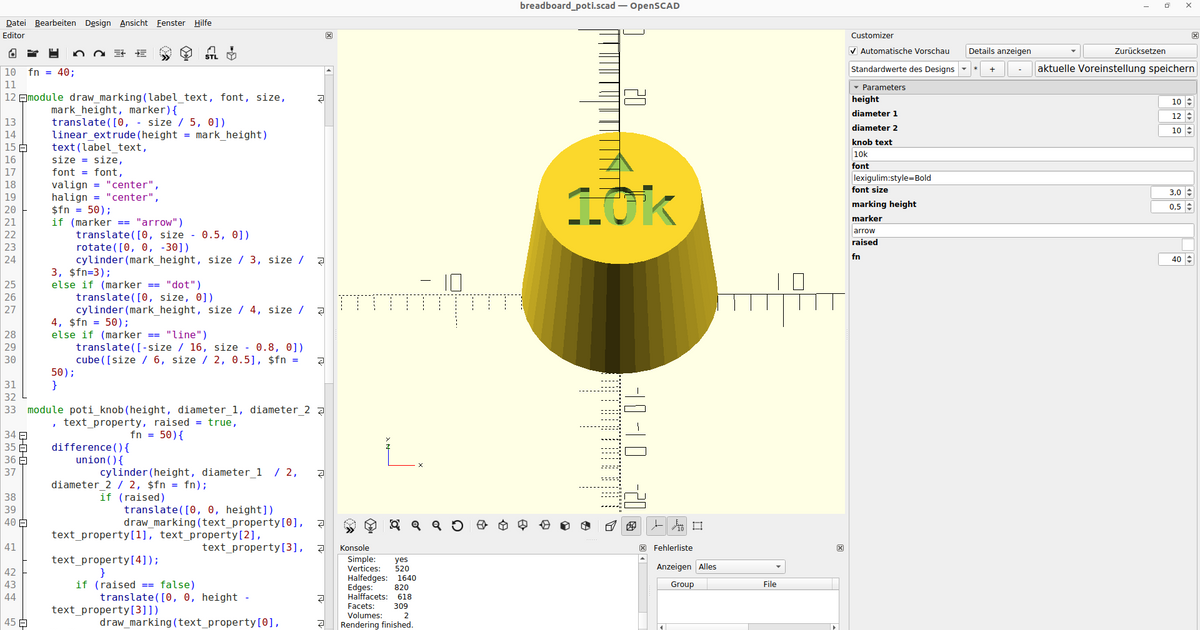
Task: Switch to top view of the model
Action: tap(503, 525)
